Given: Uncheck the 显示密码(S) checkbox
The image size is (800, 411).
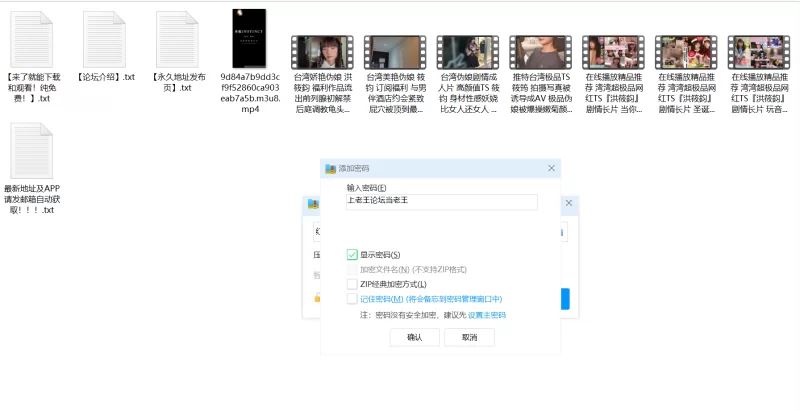Looking at the screenshot, I should (x=352, y=254).
